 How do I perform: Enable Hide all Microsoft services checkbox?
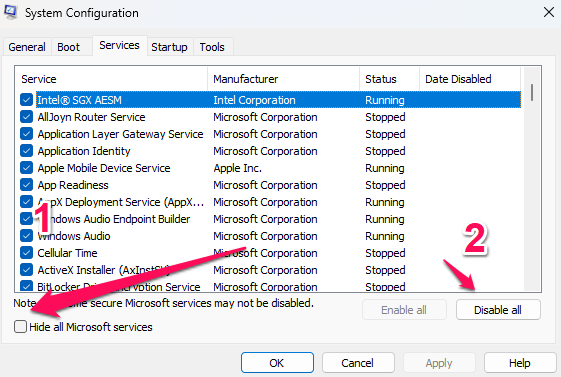pos(20,327)
